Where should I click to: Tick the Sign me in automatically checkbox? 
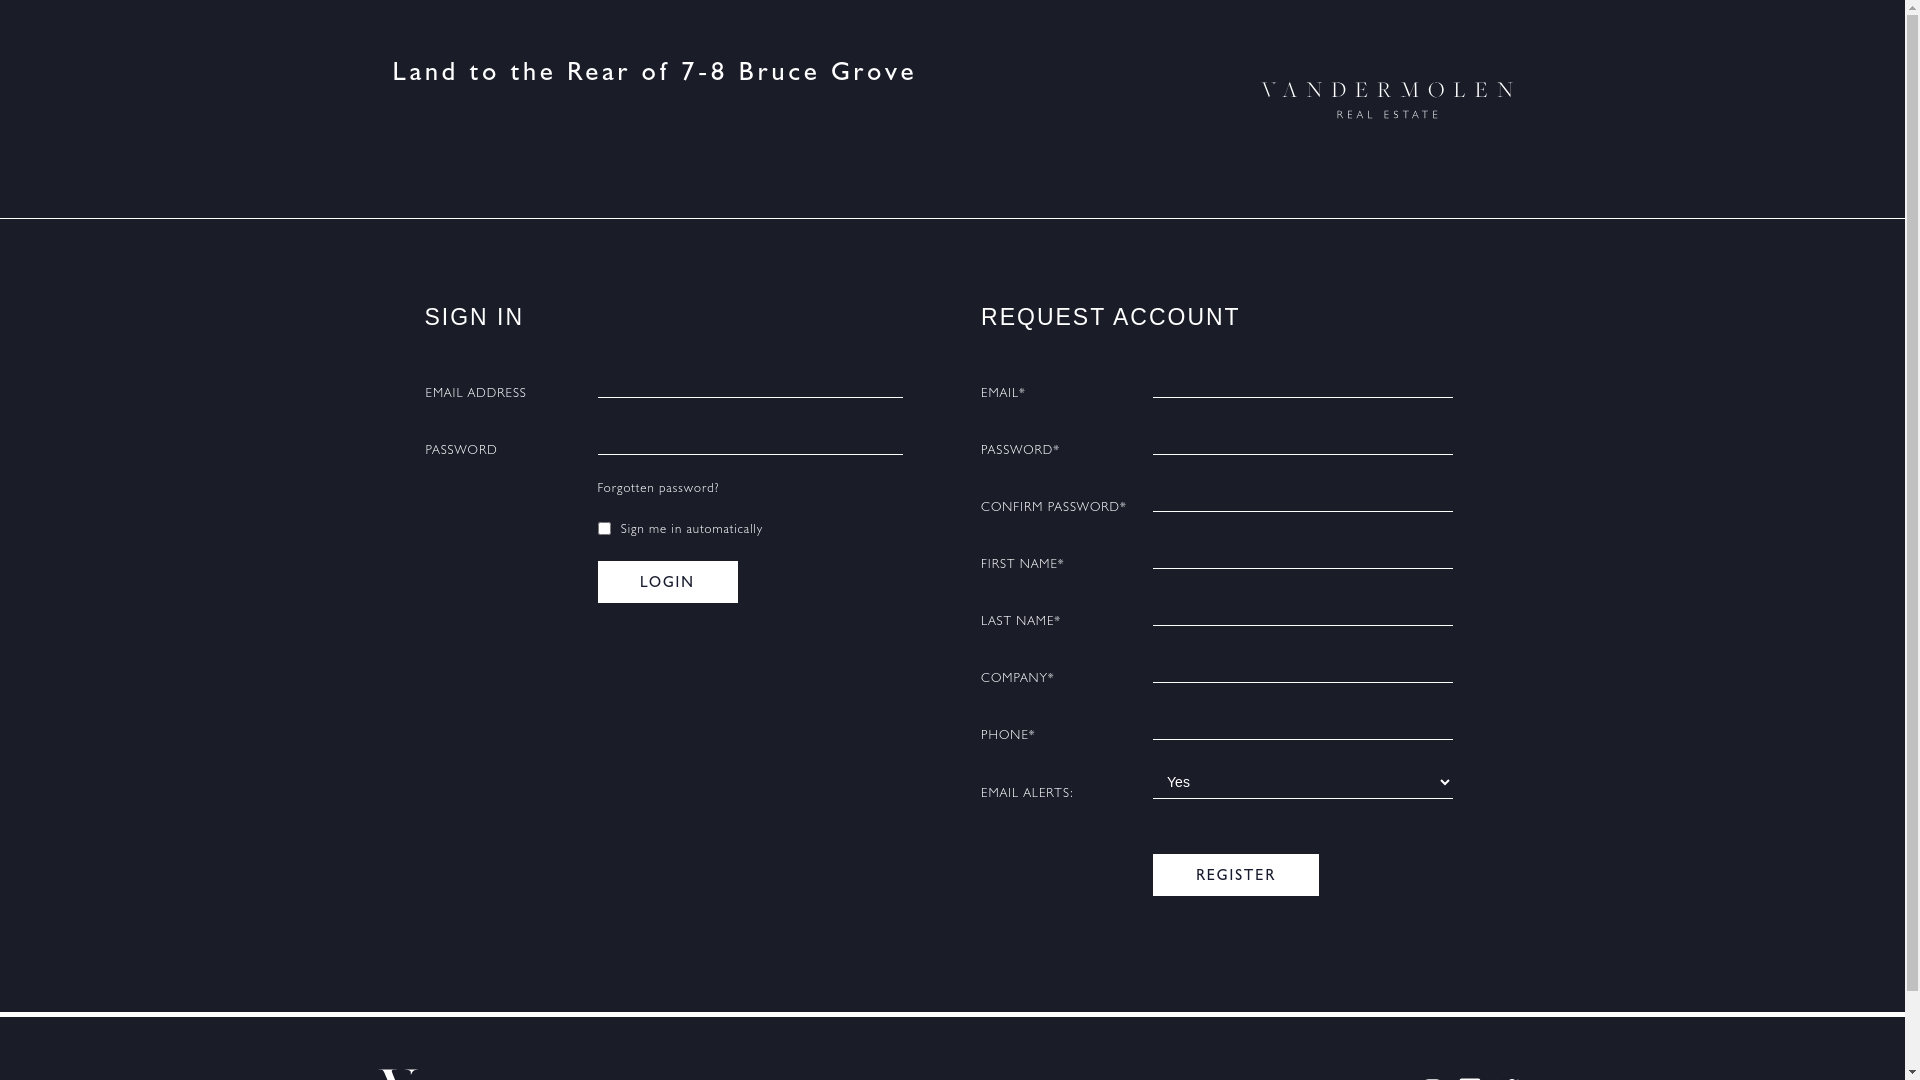coord(604,529)
